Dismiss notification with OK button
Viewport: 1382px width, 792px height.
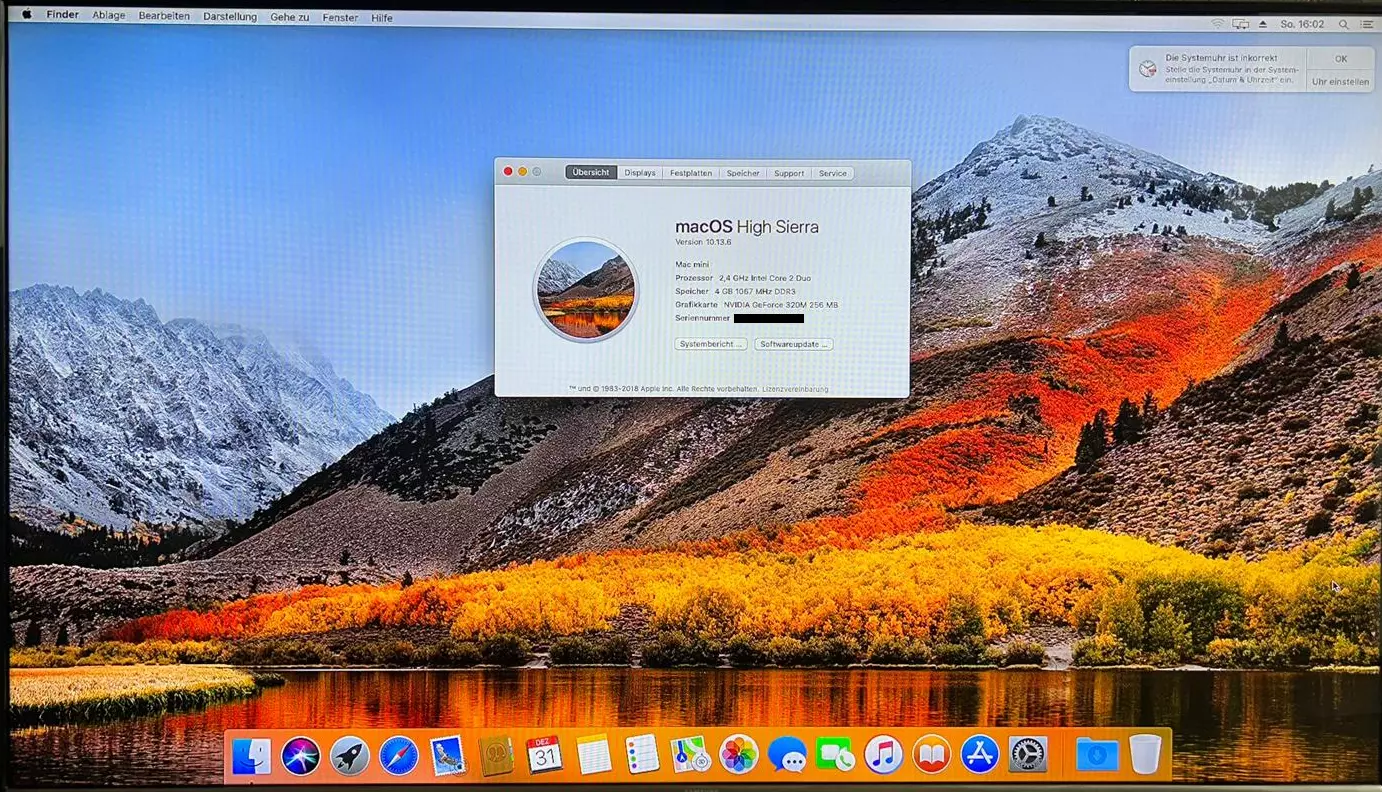[1341, 59]
